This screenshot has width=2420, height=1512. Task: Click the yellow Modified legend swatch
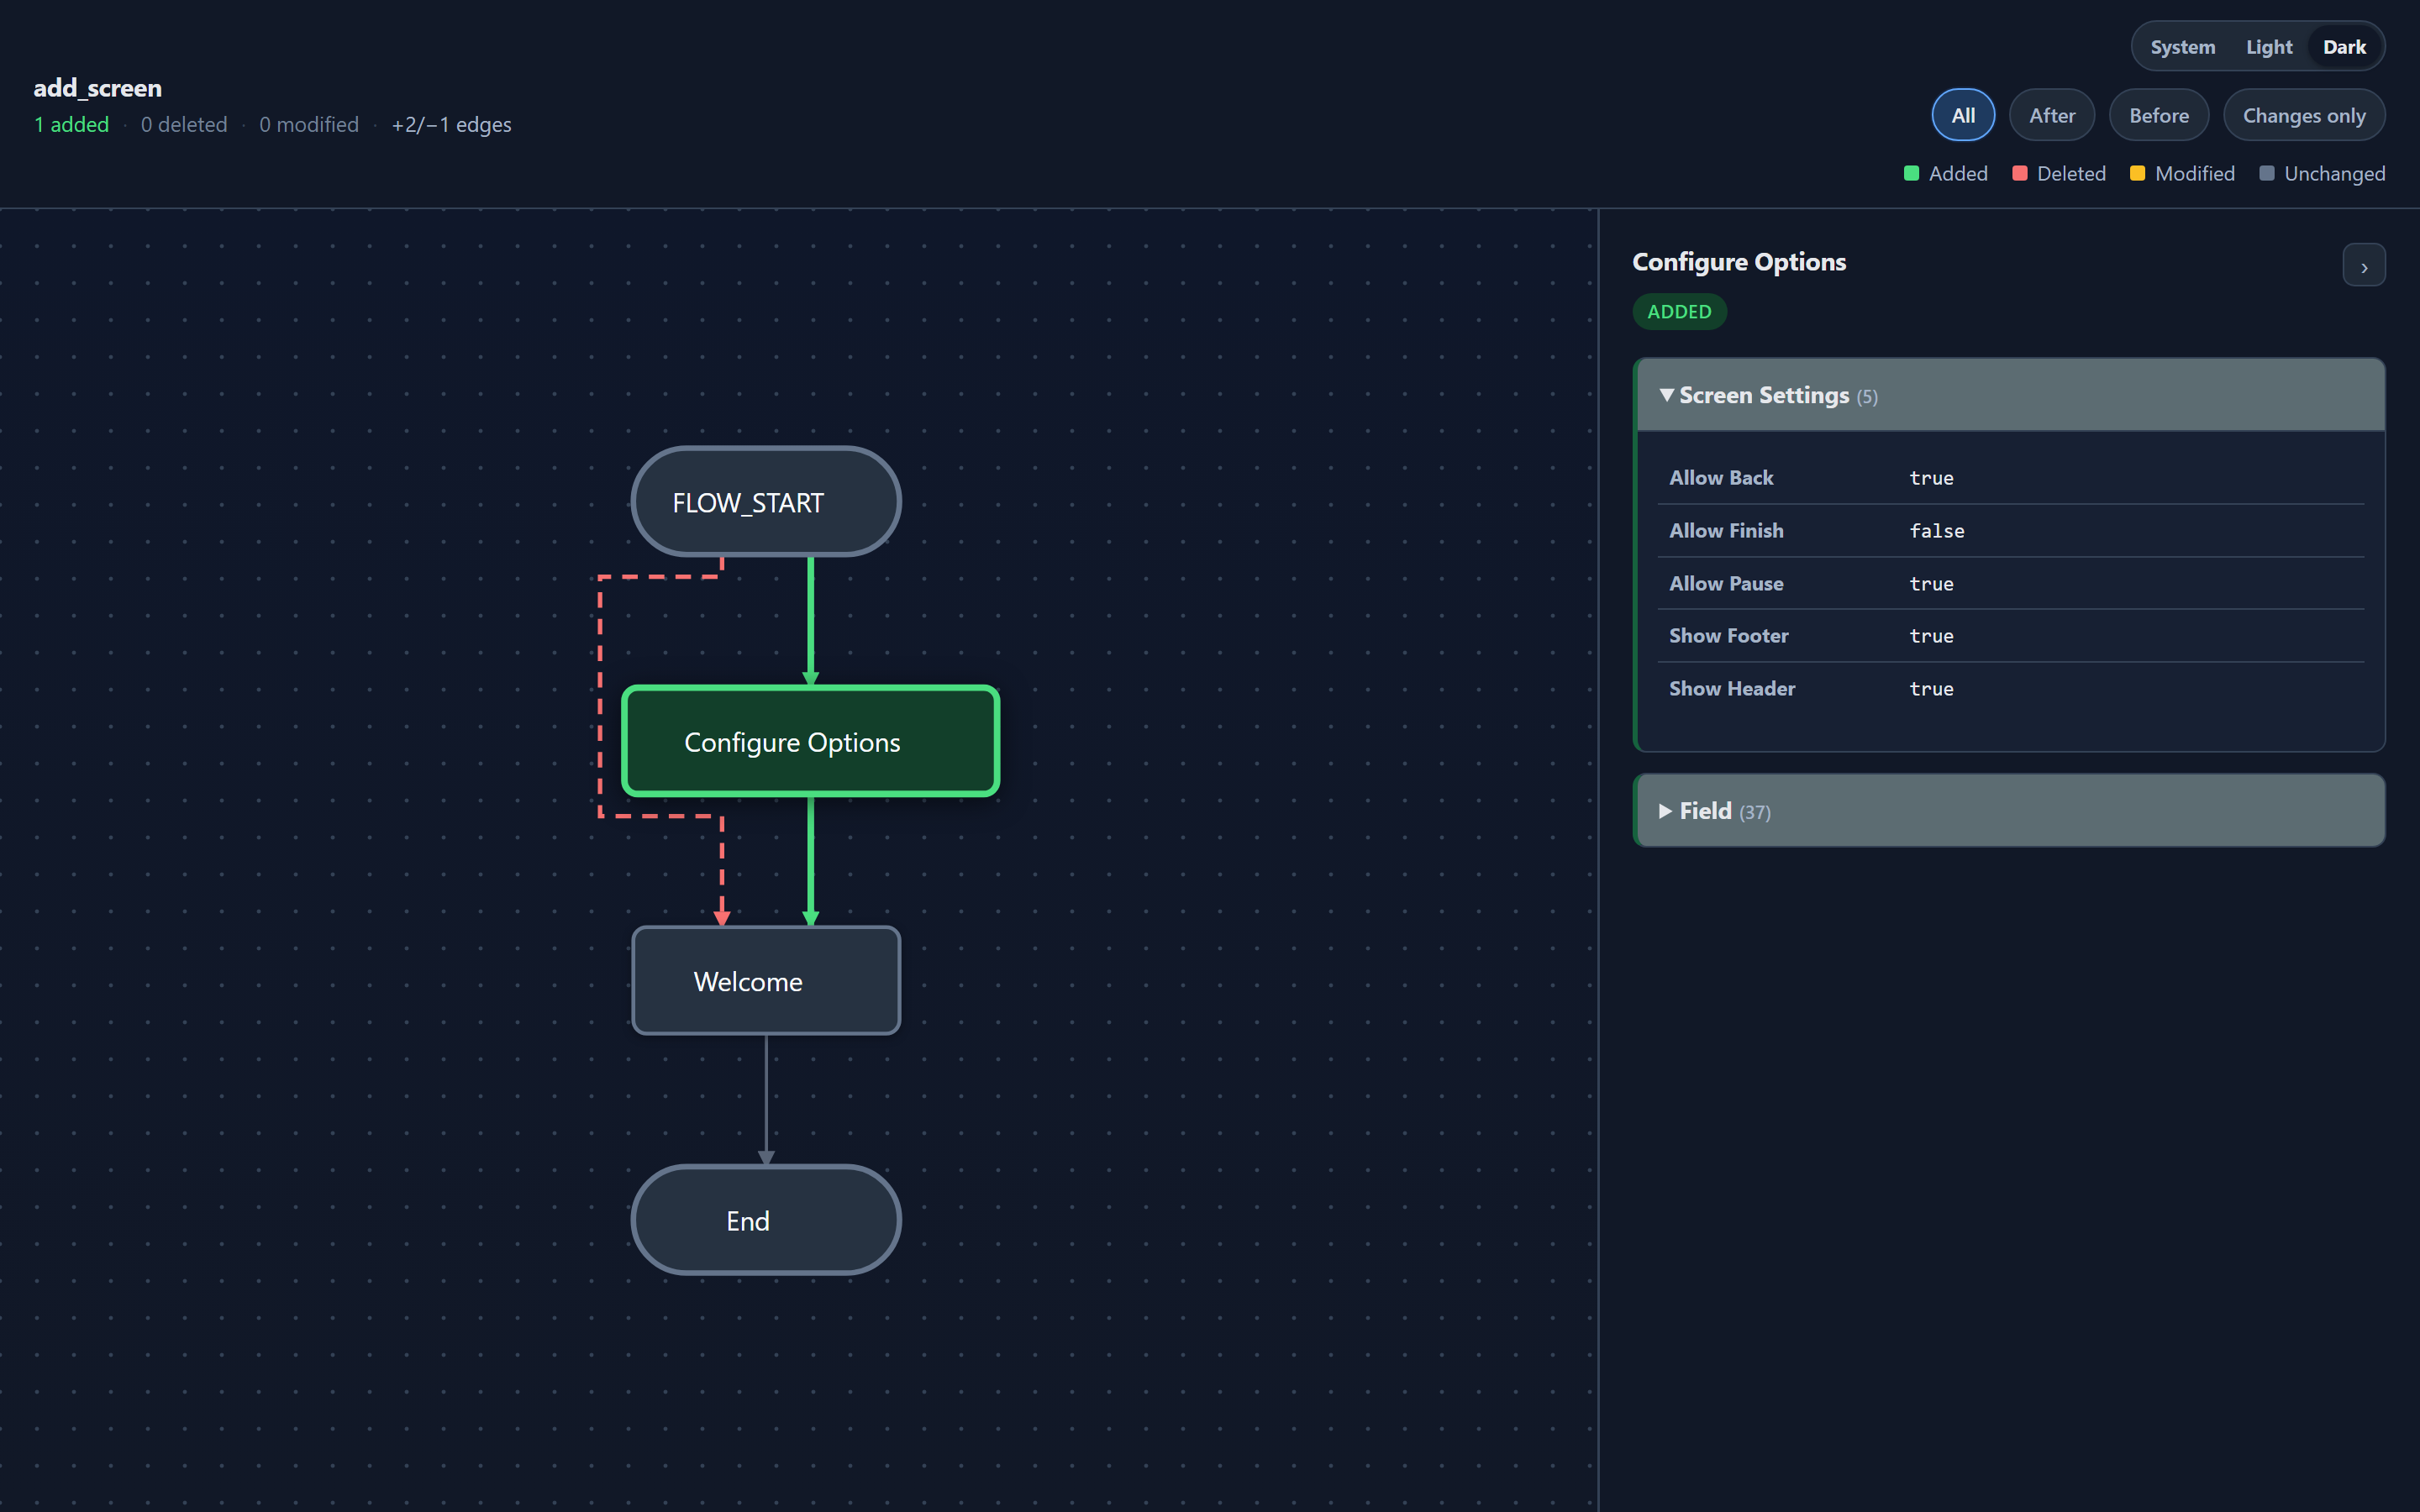(x=2137, y=174)
